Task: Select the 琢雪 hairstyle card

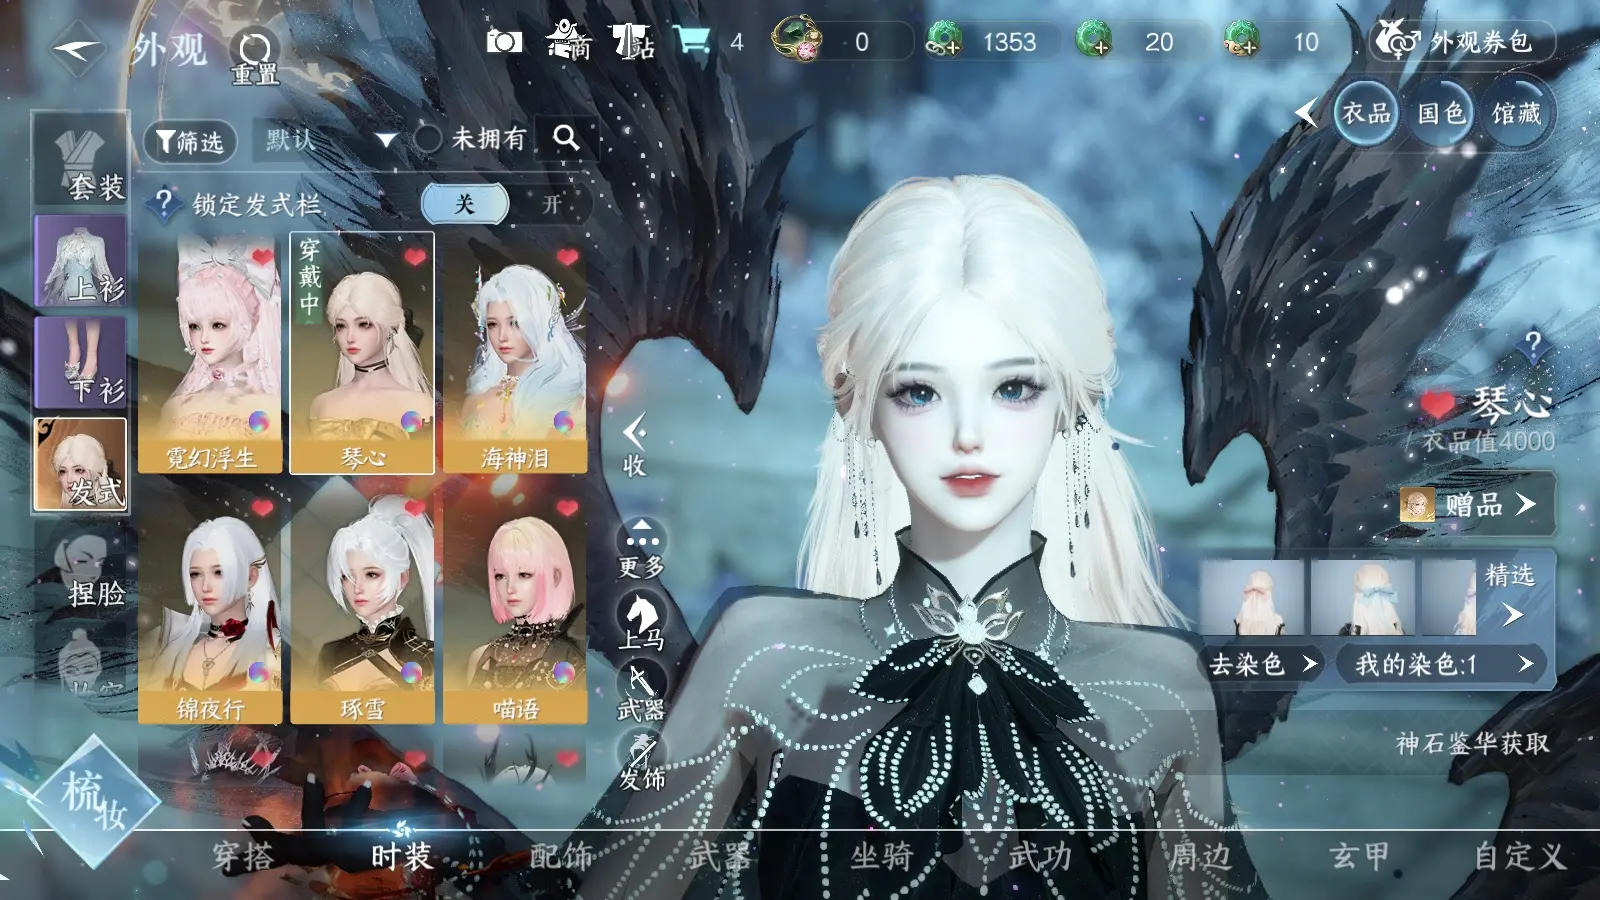Action: click(362, 603)
